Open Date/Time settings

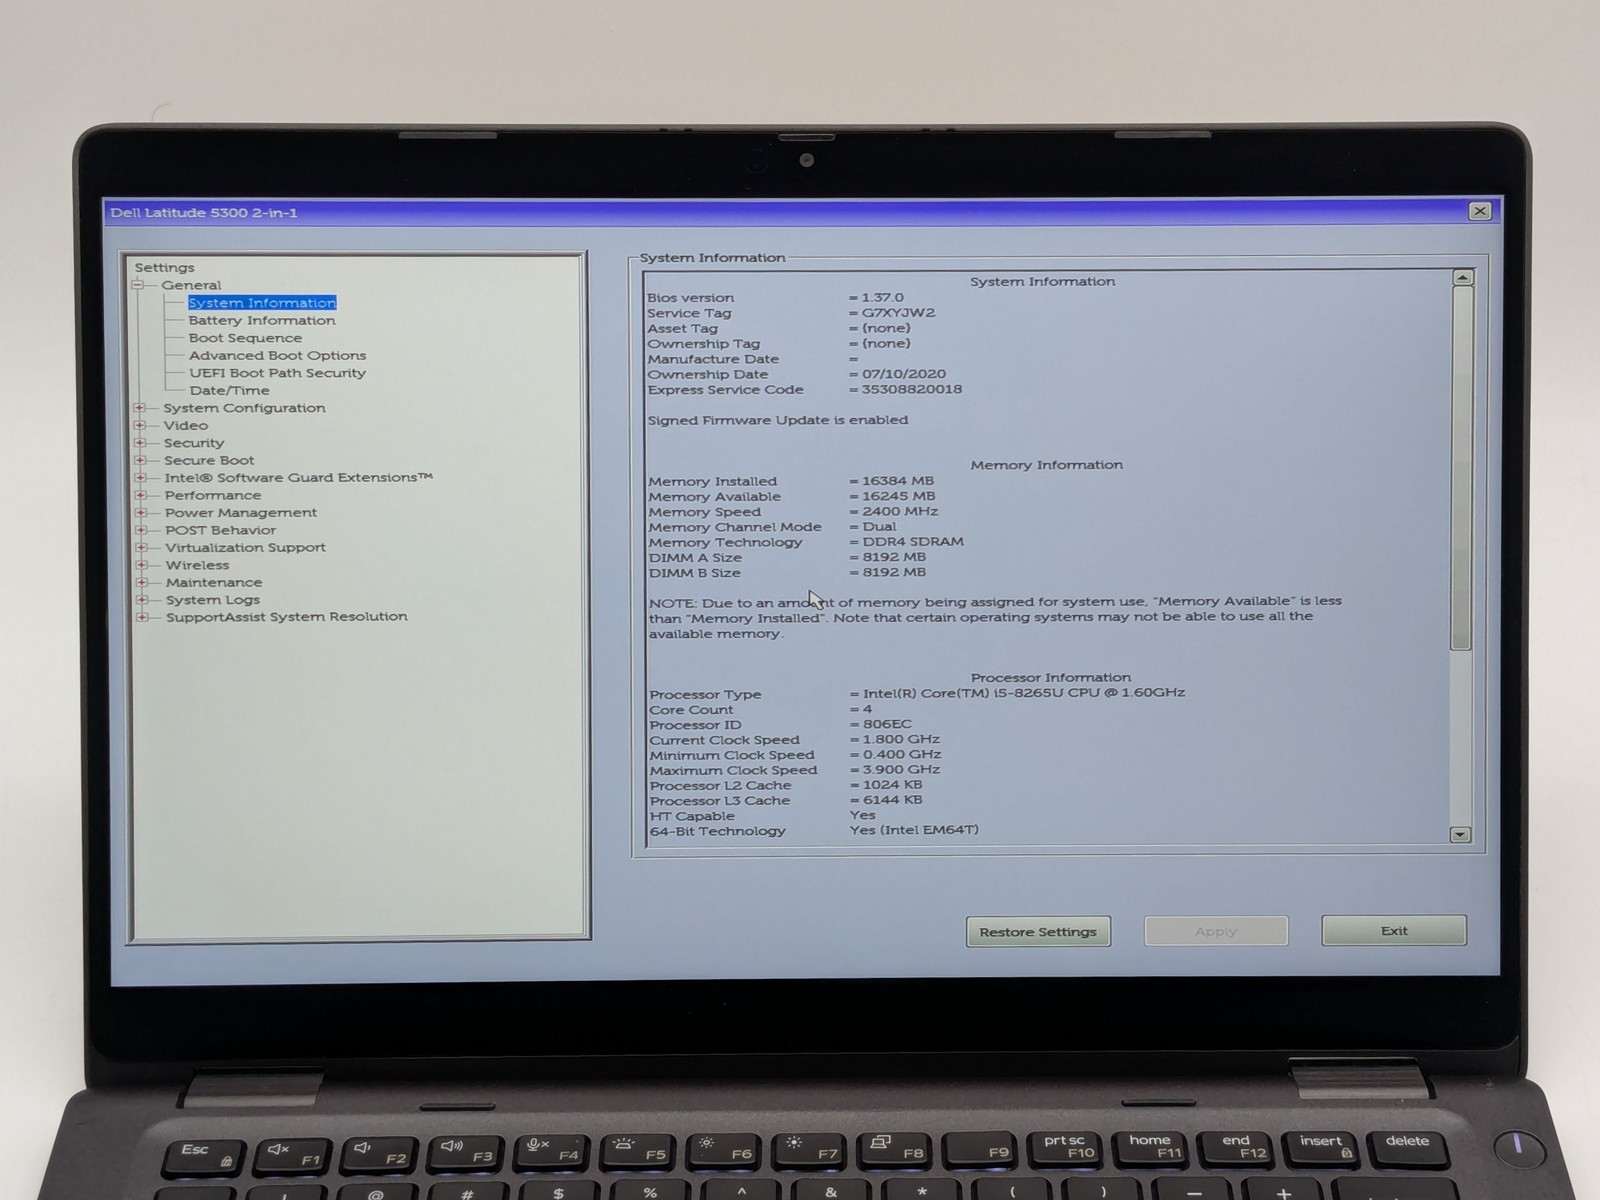click(229, 390)
